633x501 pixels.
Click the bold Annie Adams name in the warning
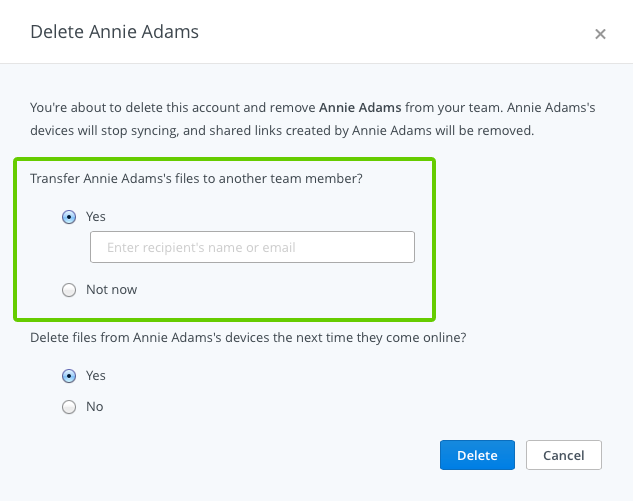point(361,106)
